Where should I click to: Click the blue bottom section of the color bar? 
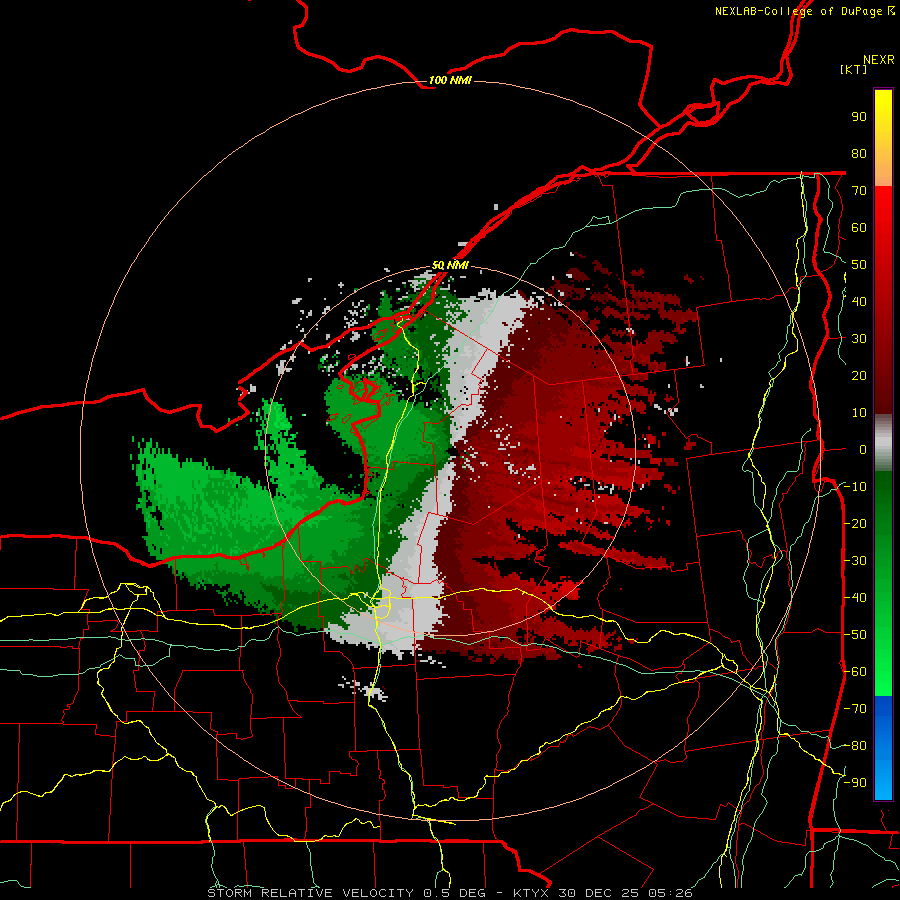pyautogui.click(x=883, y=746)
